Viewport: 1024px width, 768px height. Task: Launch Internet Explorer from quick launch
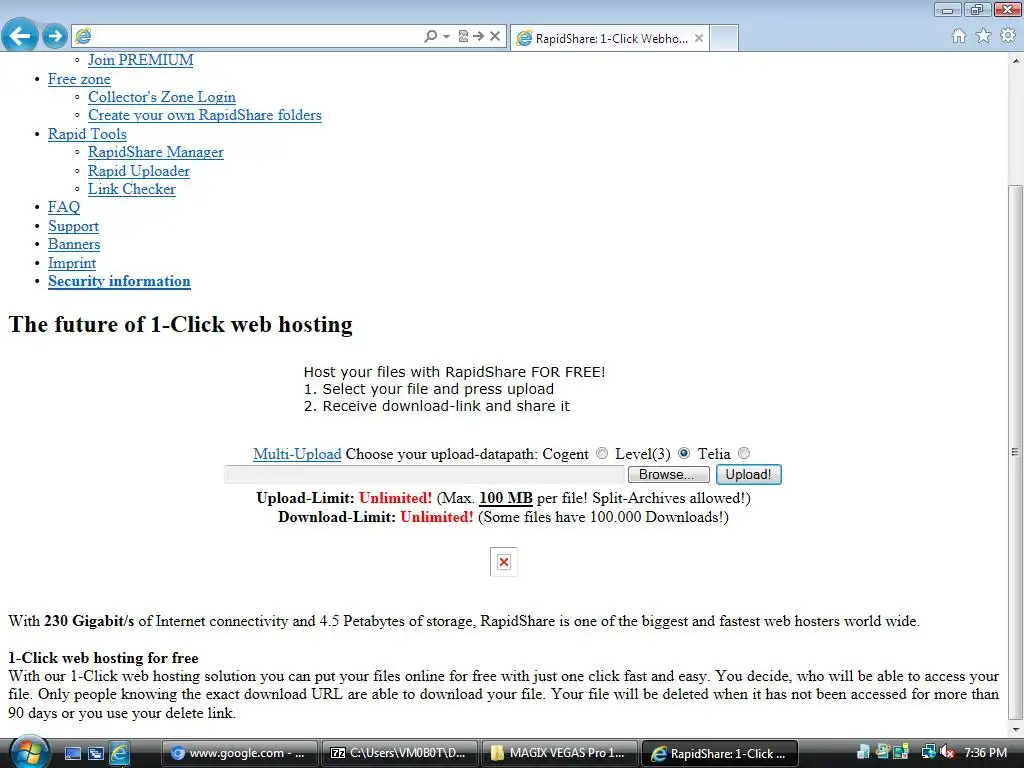pyautogui.click(x=120, y=754)
